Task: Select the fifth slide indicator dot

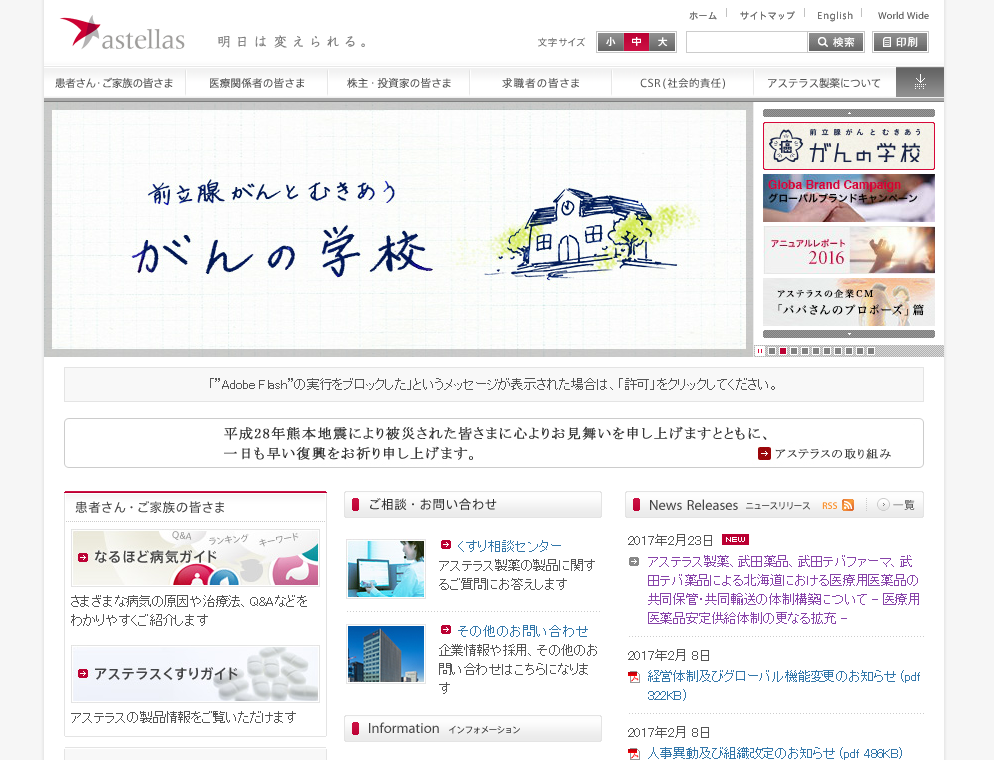Action: [x=816, y=351]
